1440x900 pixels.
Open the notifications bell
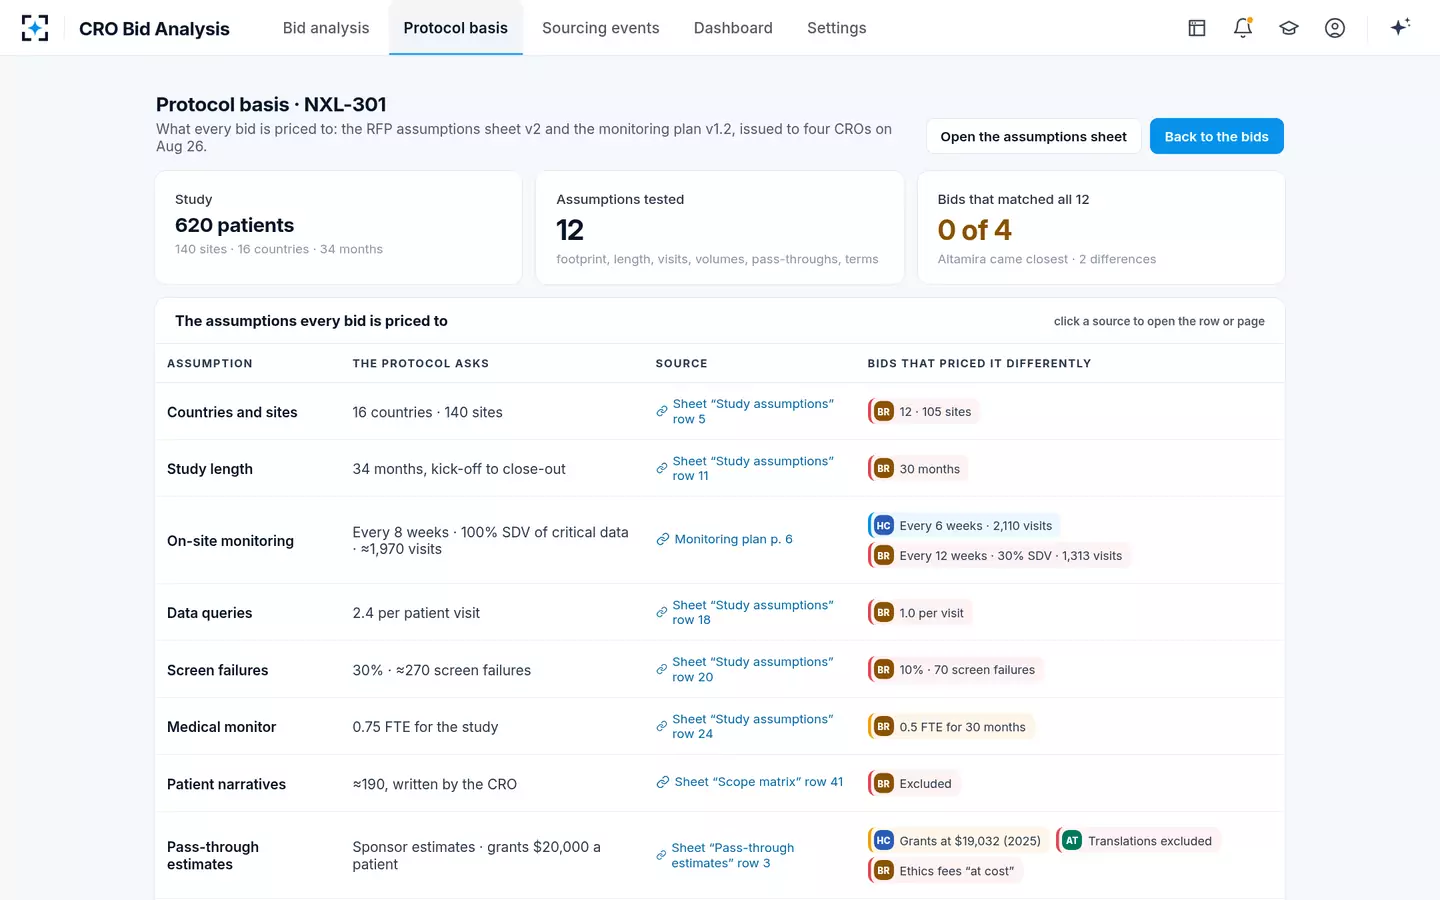(1243, 28)
